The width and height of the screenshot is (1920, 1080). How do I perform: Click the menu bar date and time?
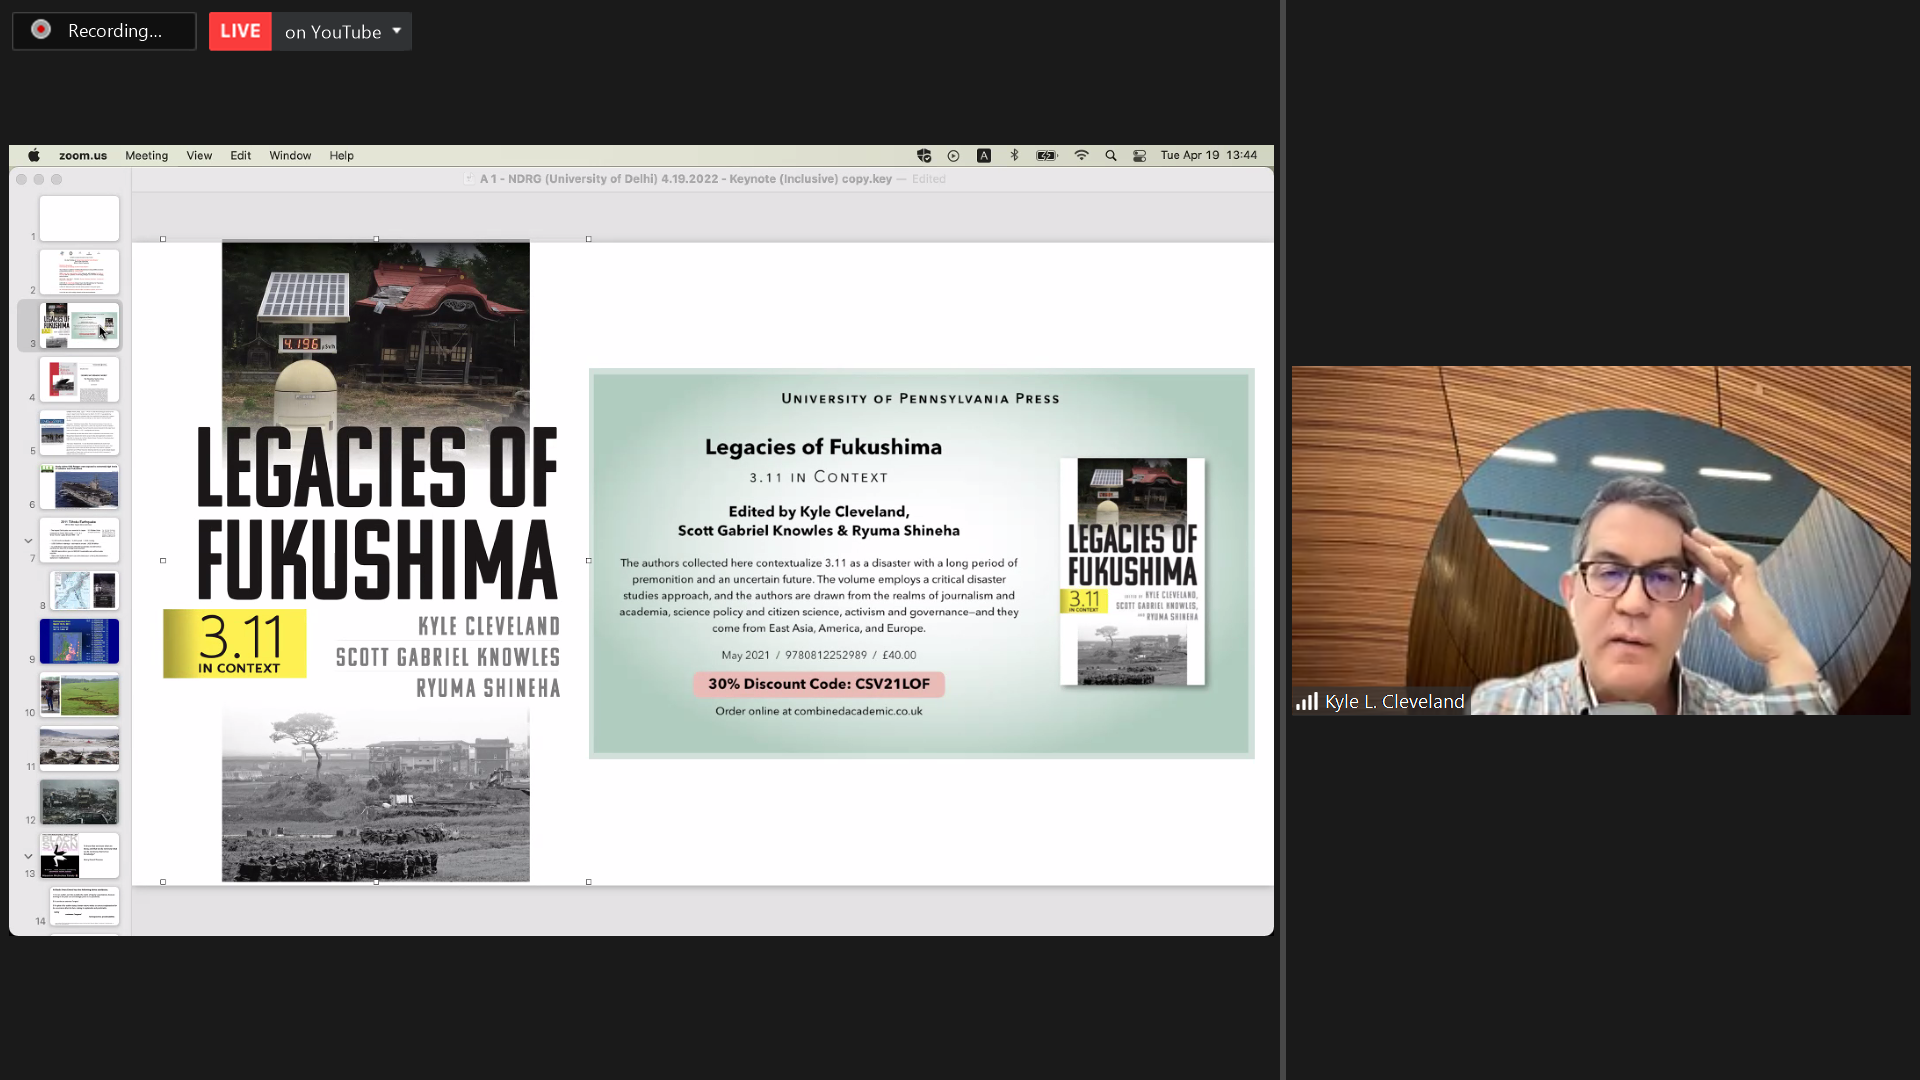(1208, 156)
